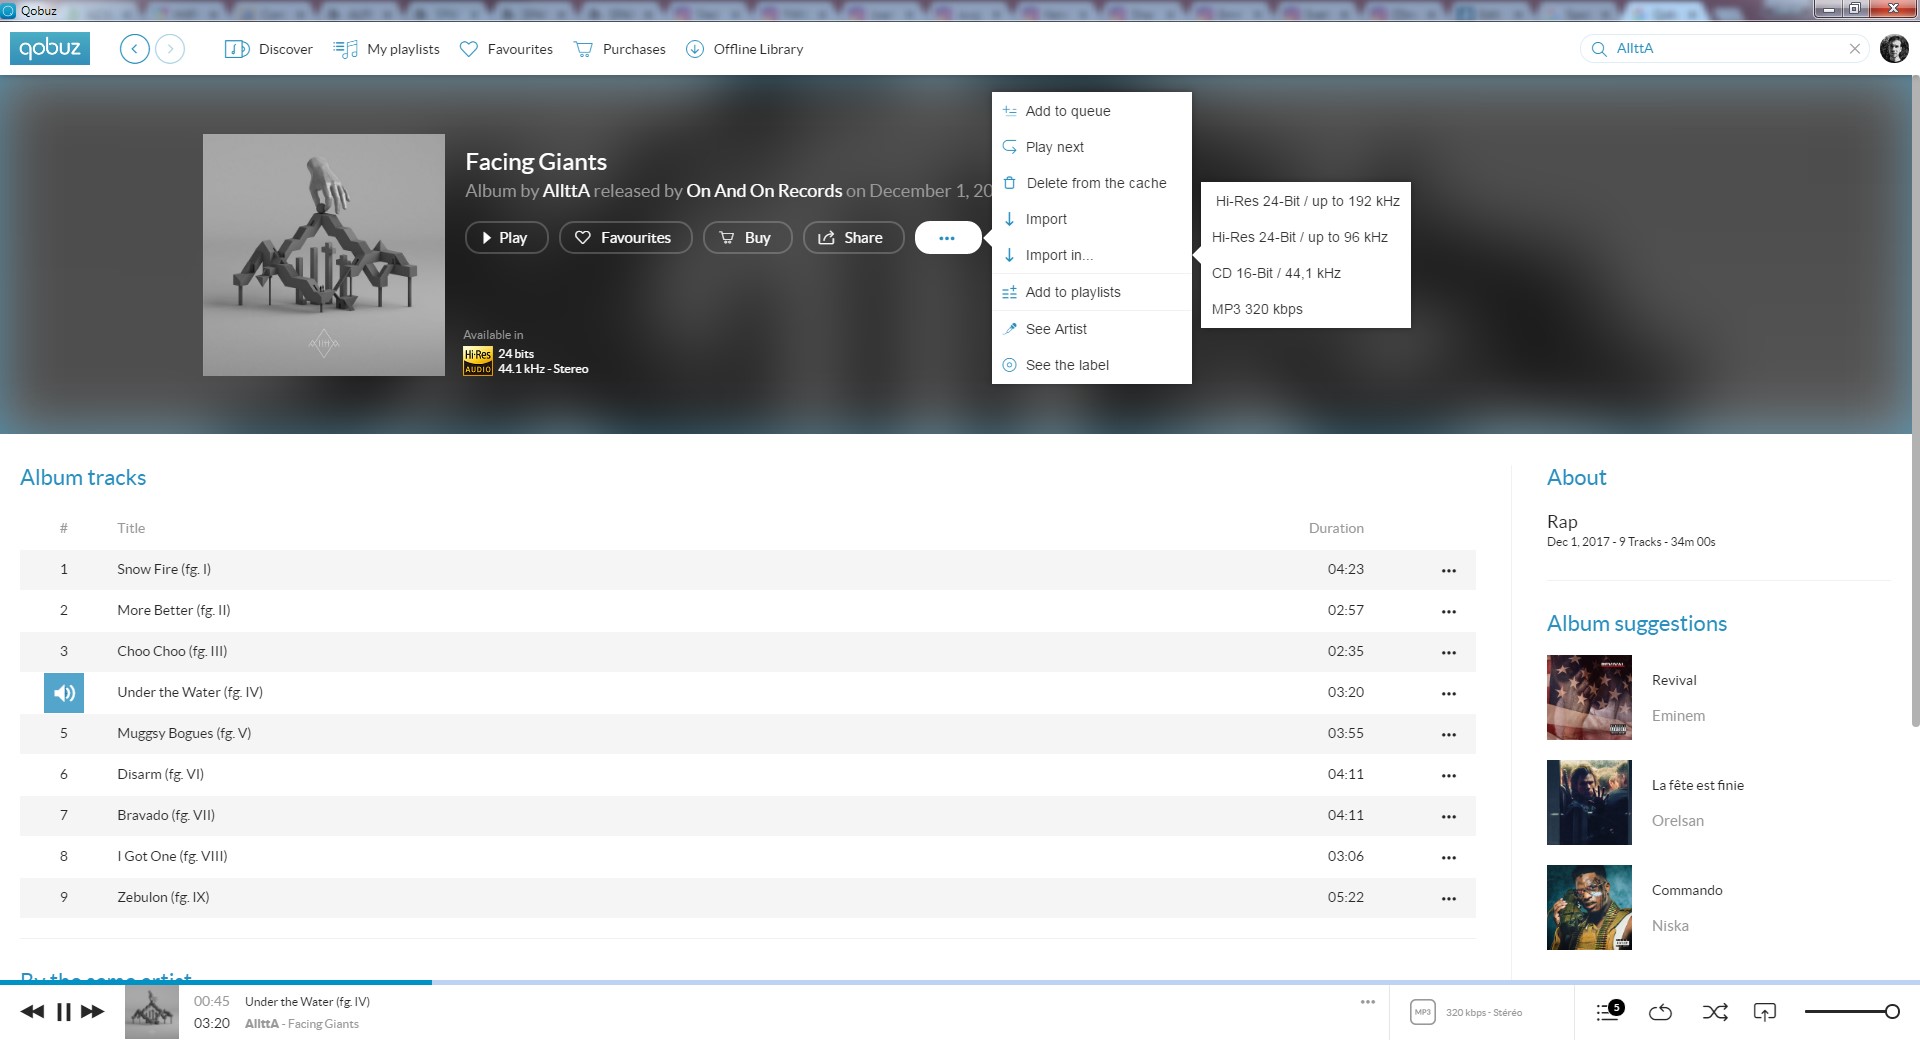Open the Discover section

tap(269, 49)
